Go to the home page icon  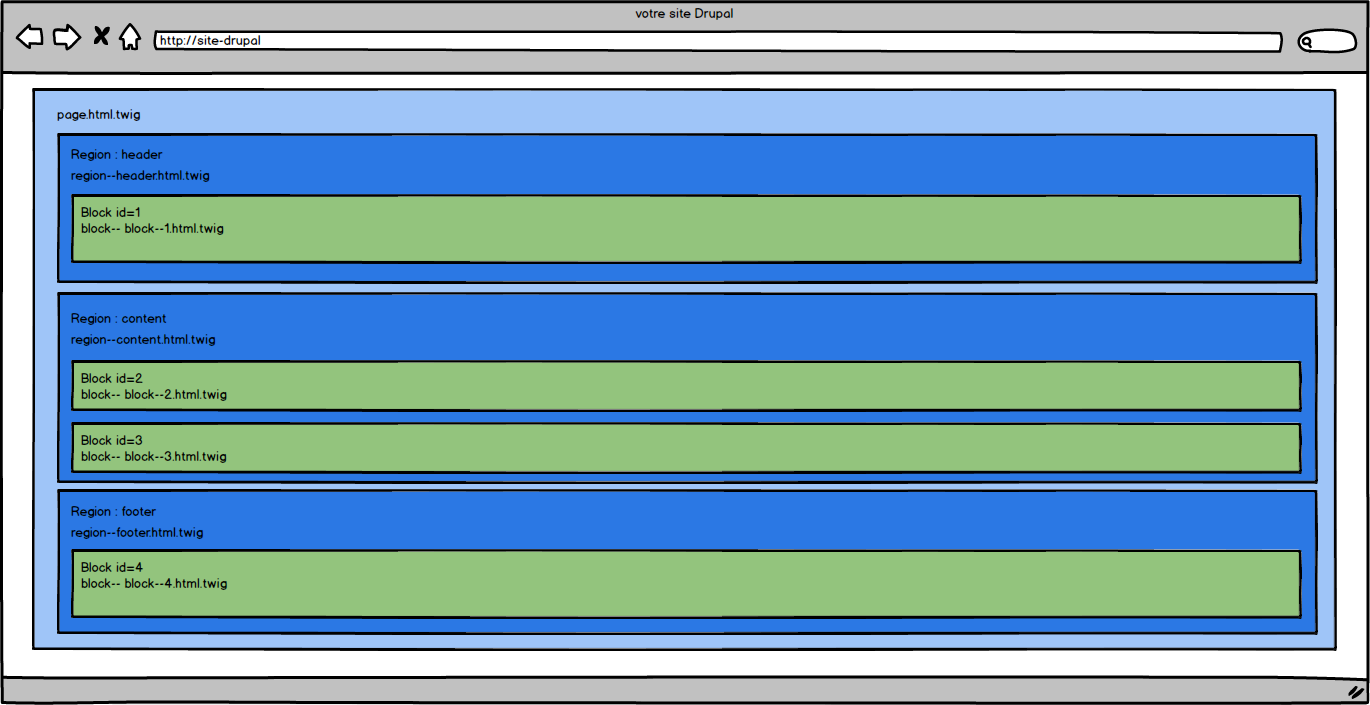click(x=129, y=38)
